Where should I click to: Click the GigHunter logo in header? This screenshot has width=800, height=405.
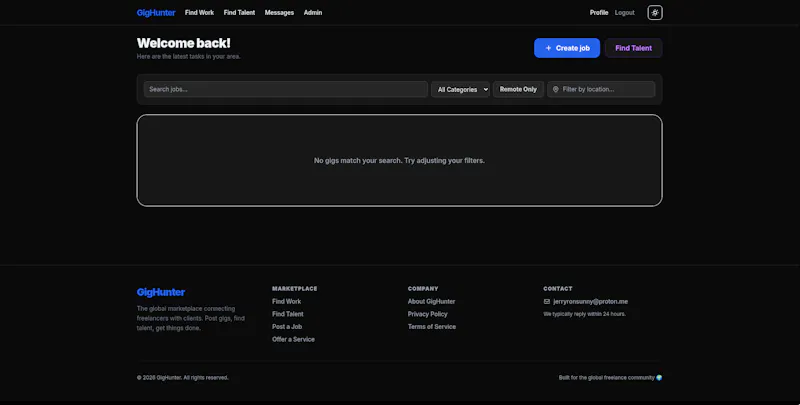156,13
